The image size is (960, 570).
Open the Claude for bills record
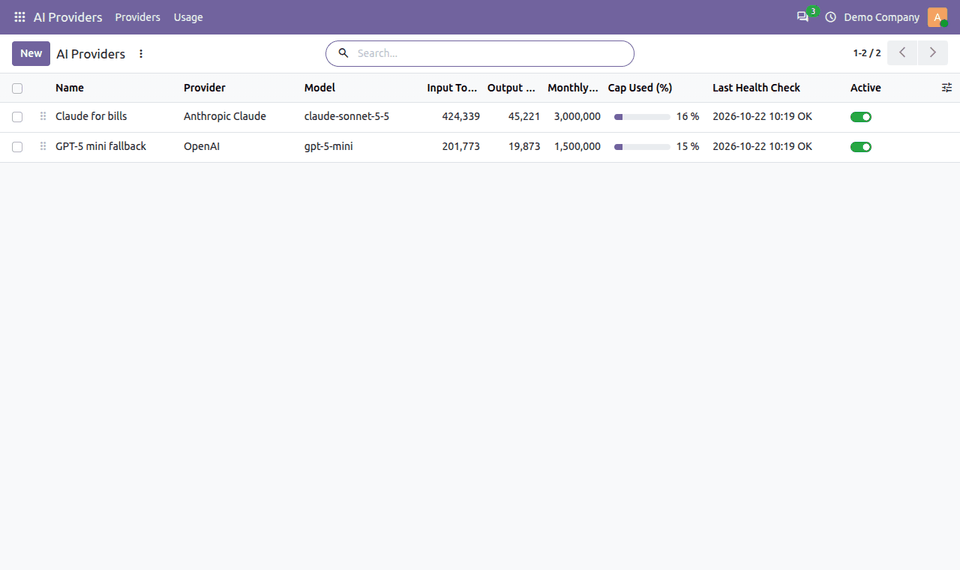click(x=91, y=116)
